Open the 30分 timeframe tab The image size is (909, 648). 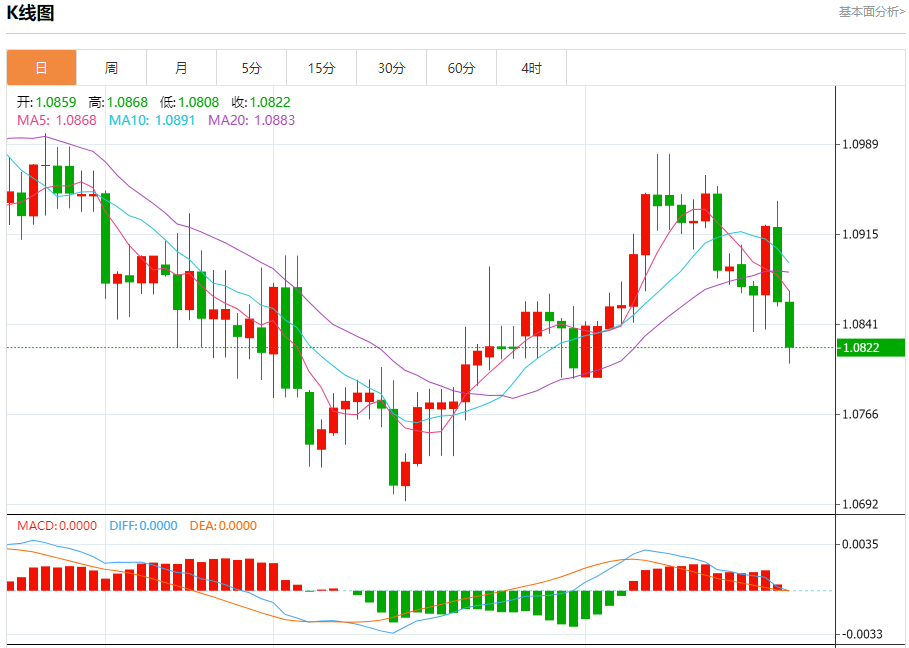point(391,68)
